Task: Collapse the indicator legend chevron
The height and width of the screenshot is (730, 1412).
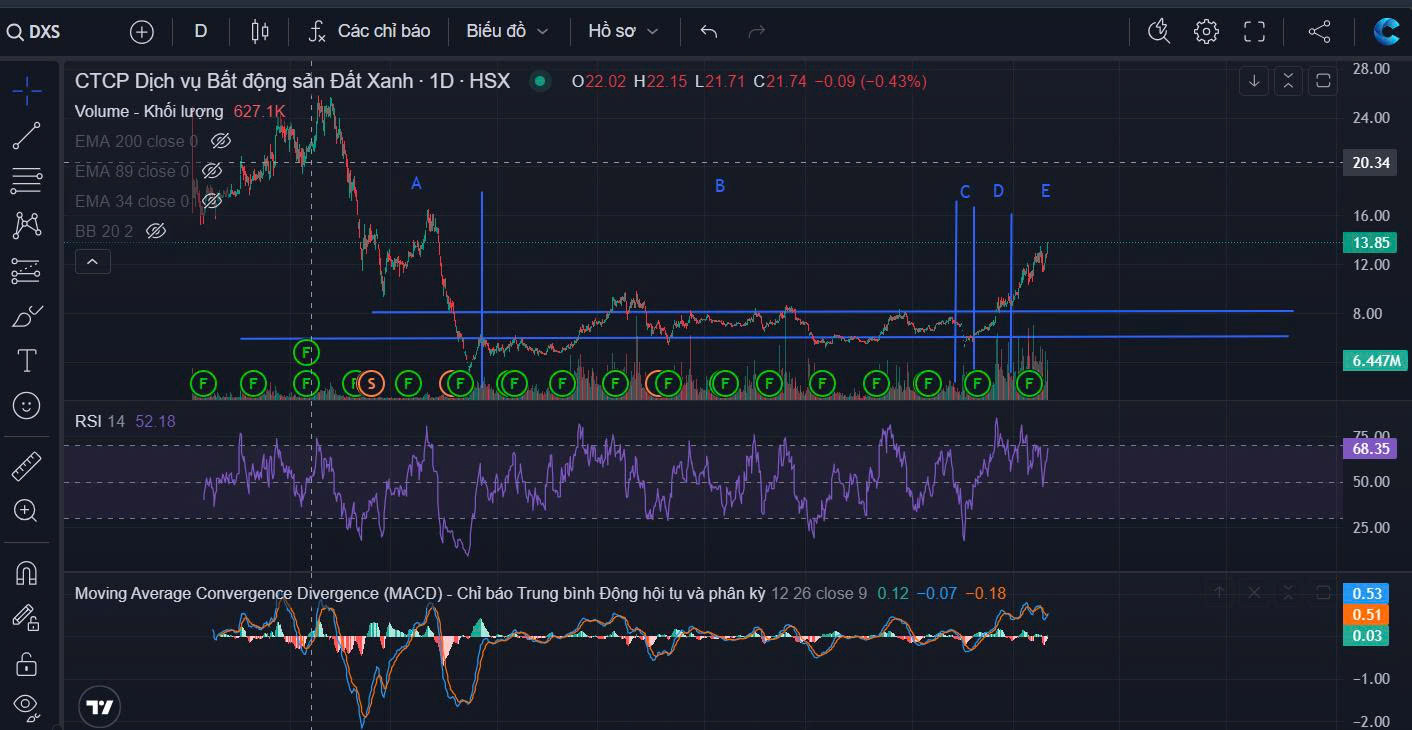Action: [x=92, y=262]
